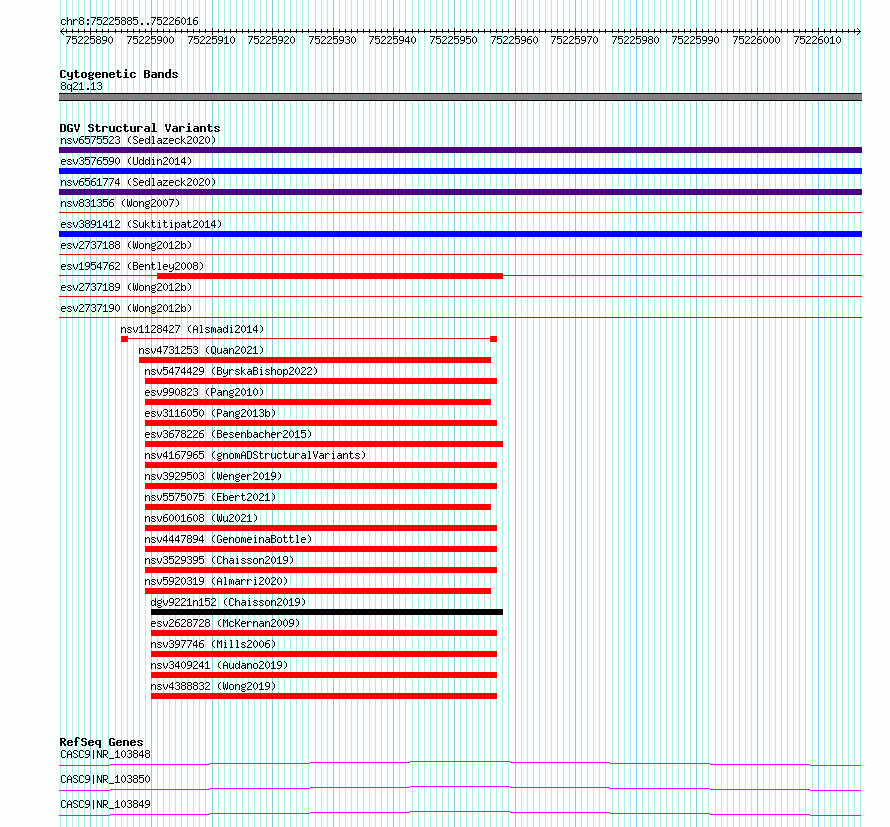Select variant esv3576590 (Uddin2014)
The image size is (890, 827).
tap(126, 161)
